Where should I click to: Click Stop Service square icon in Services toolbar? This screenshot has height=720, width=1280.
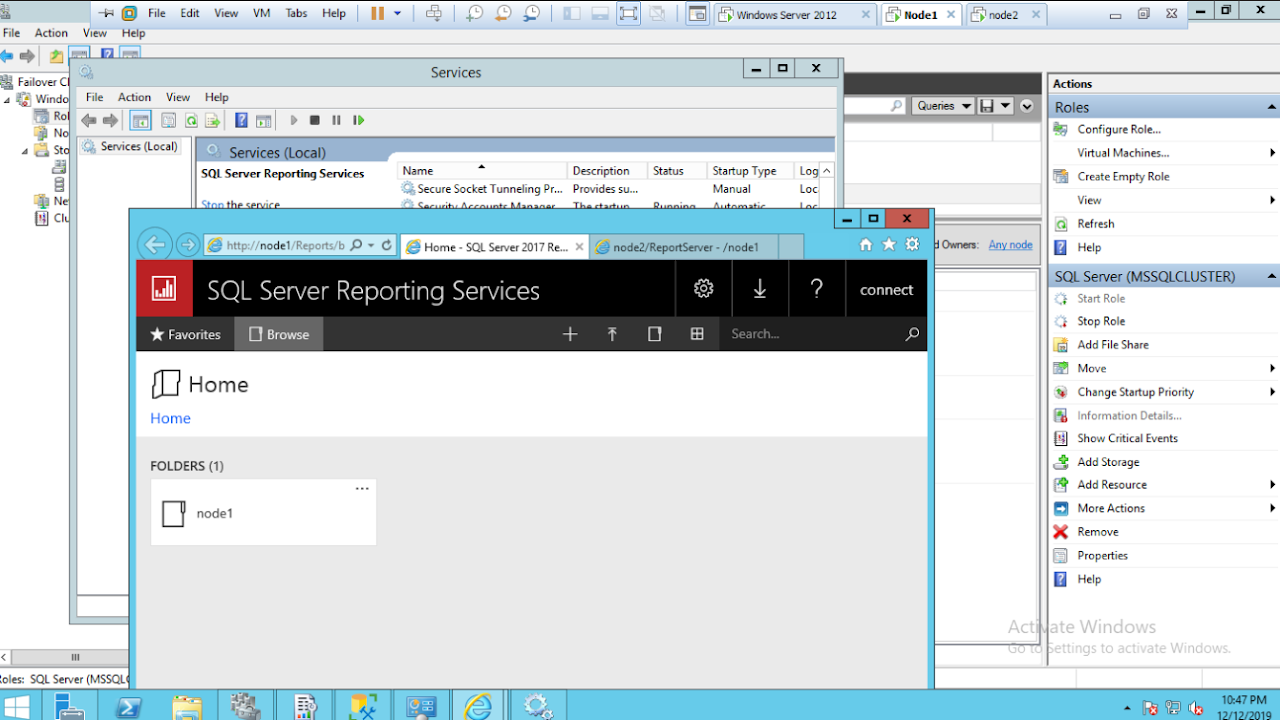tap(314, 120)
